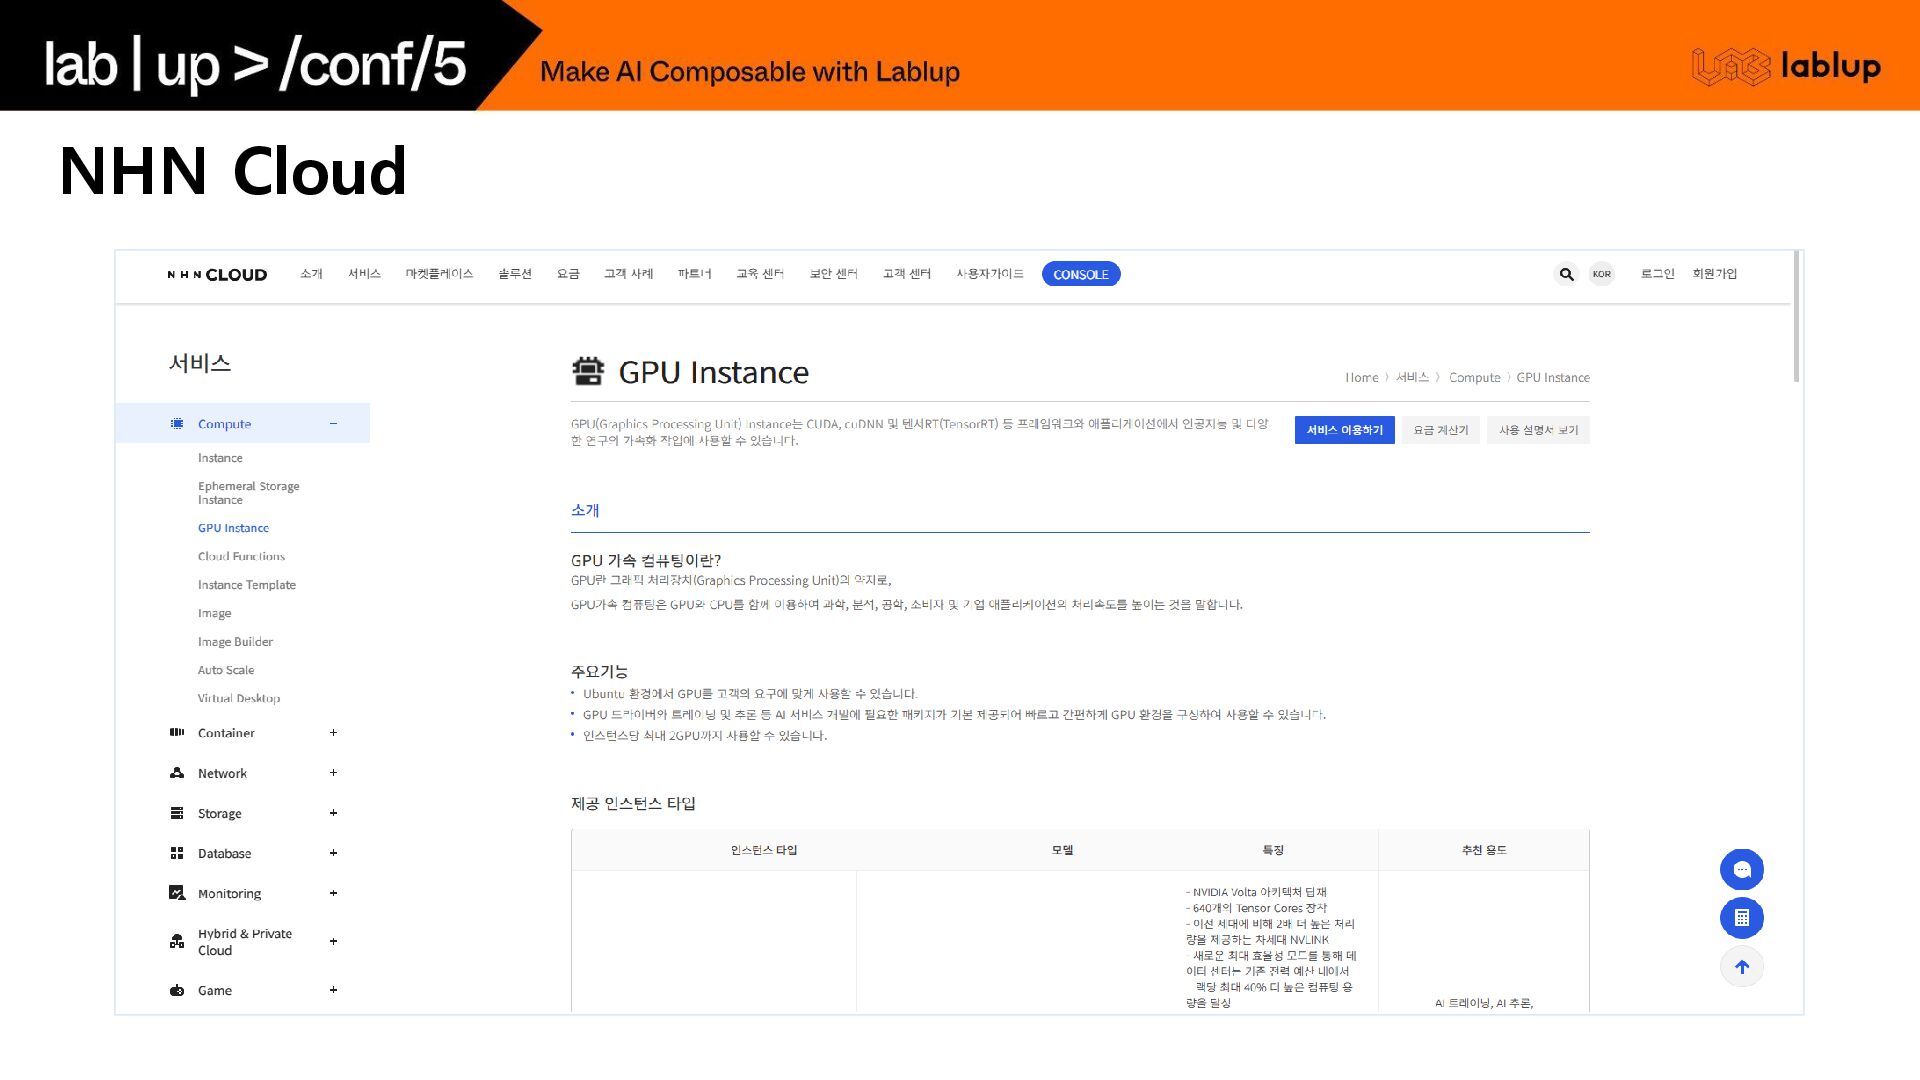Image resolution: width=1920 pixels, height=1080 pixels.
Task: Open the price calculator floating icon
Action: pyautogui.click(x=1741, y=918)
